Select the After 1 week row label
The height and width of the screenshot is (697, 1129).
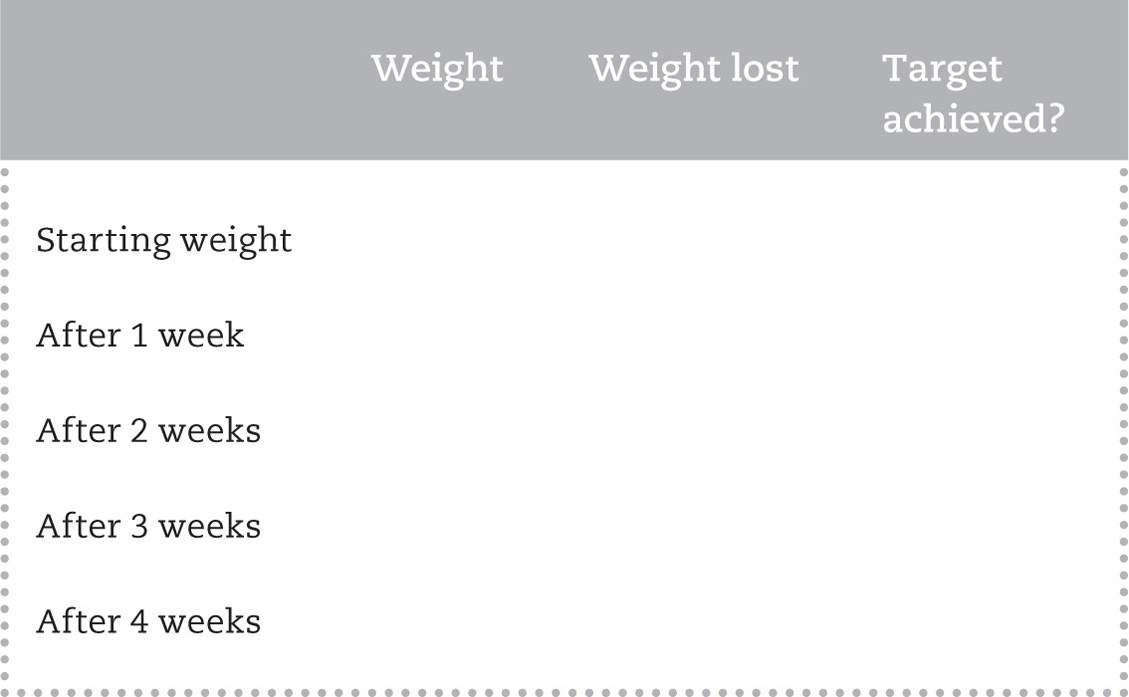pos(140,335)
